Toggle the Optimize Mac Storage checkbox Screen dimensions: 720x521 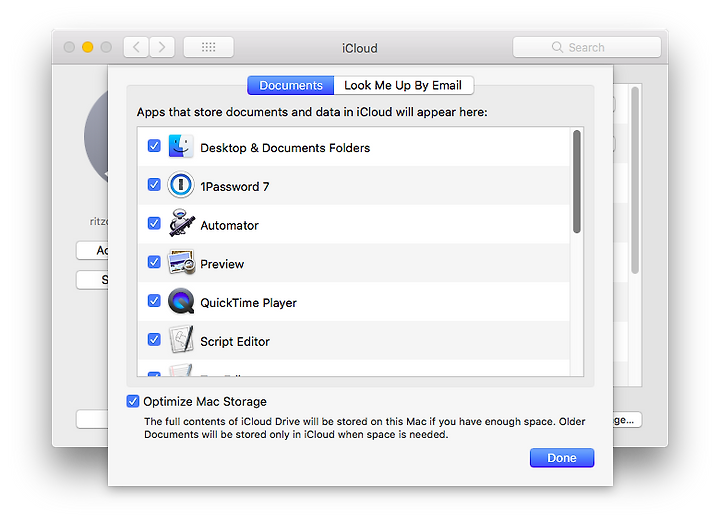click(133, 401)
